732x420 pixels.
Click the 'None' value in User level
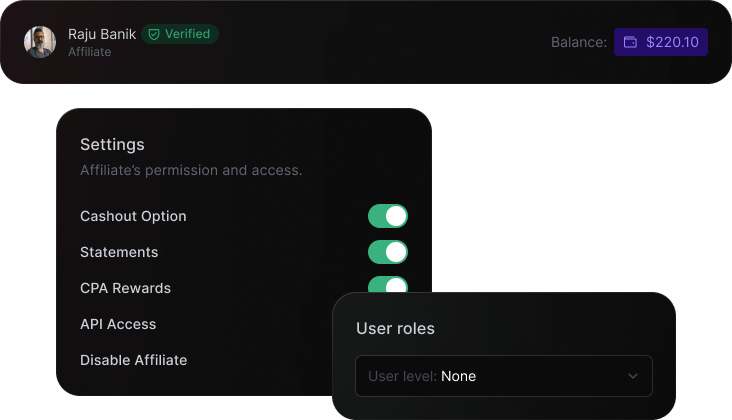pyautogui.click(x=458, y=376)
